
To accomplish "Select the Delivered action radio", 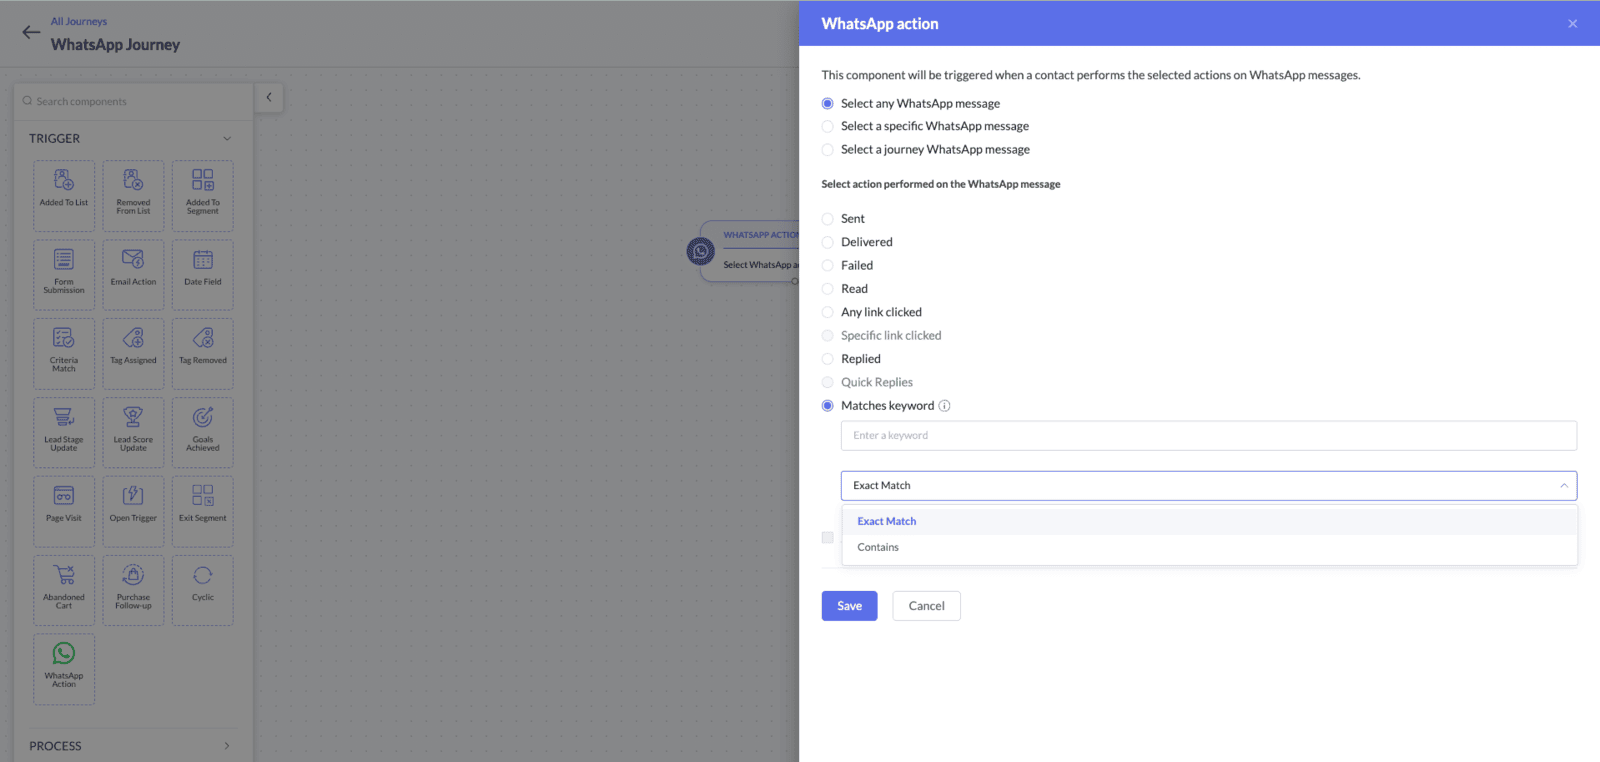I will [827, 242].
